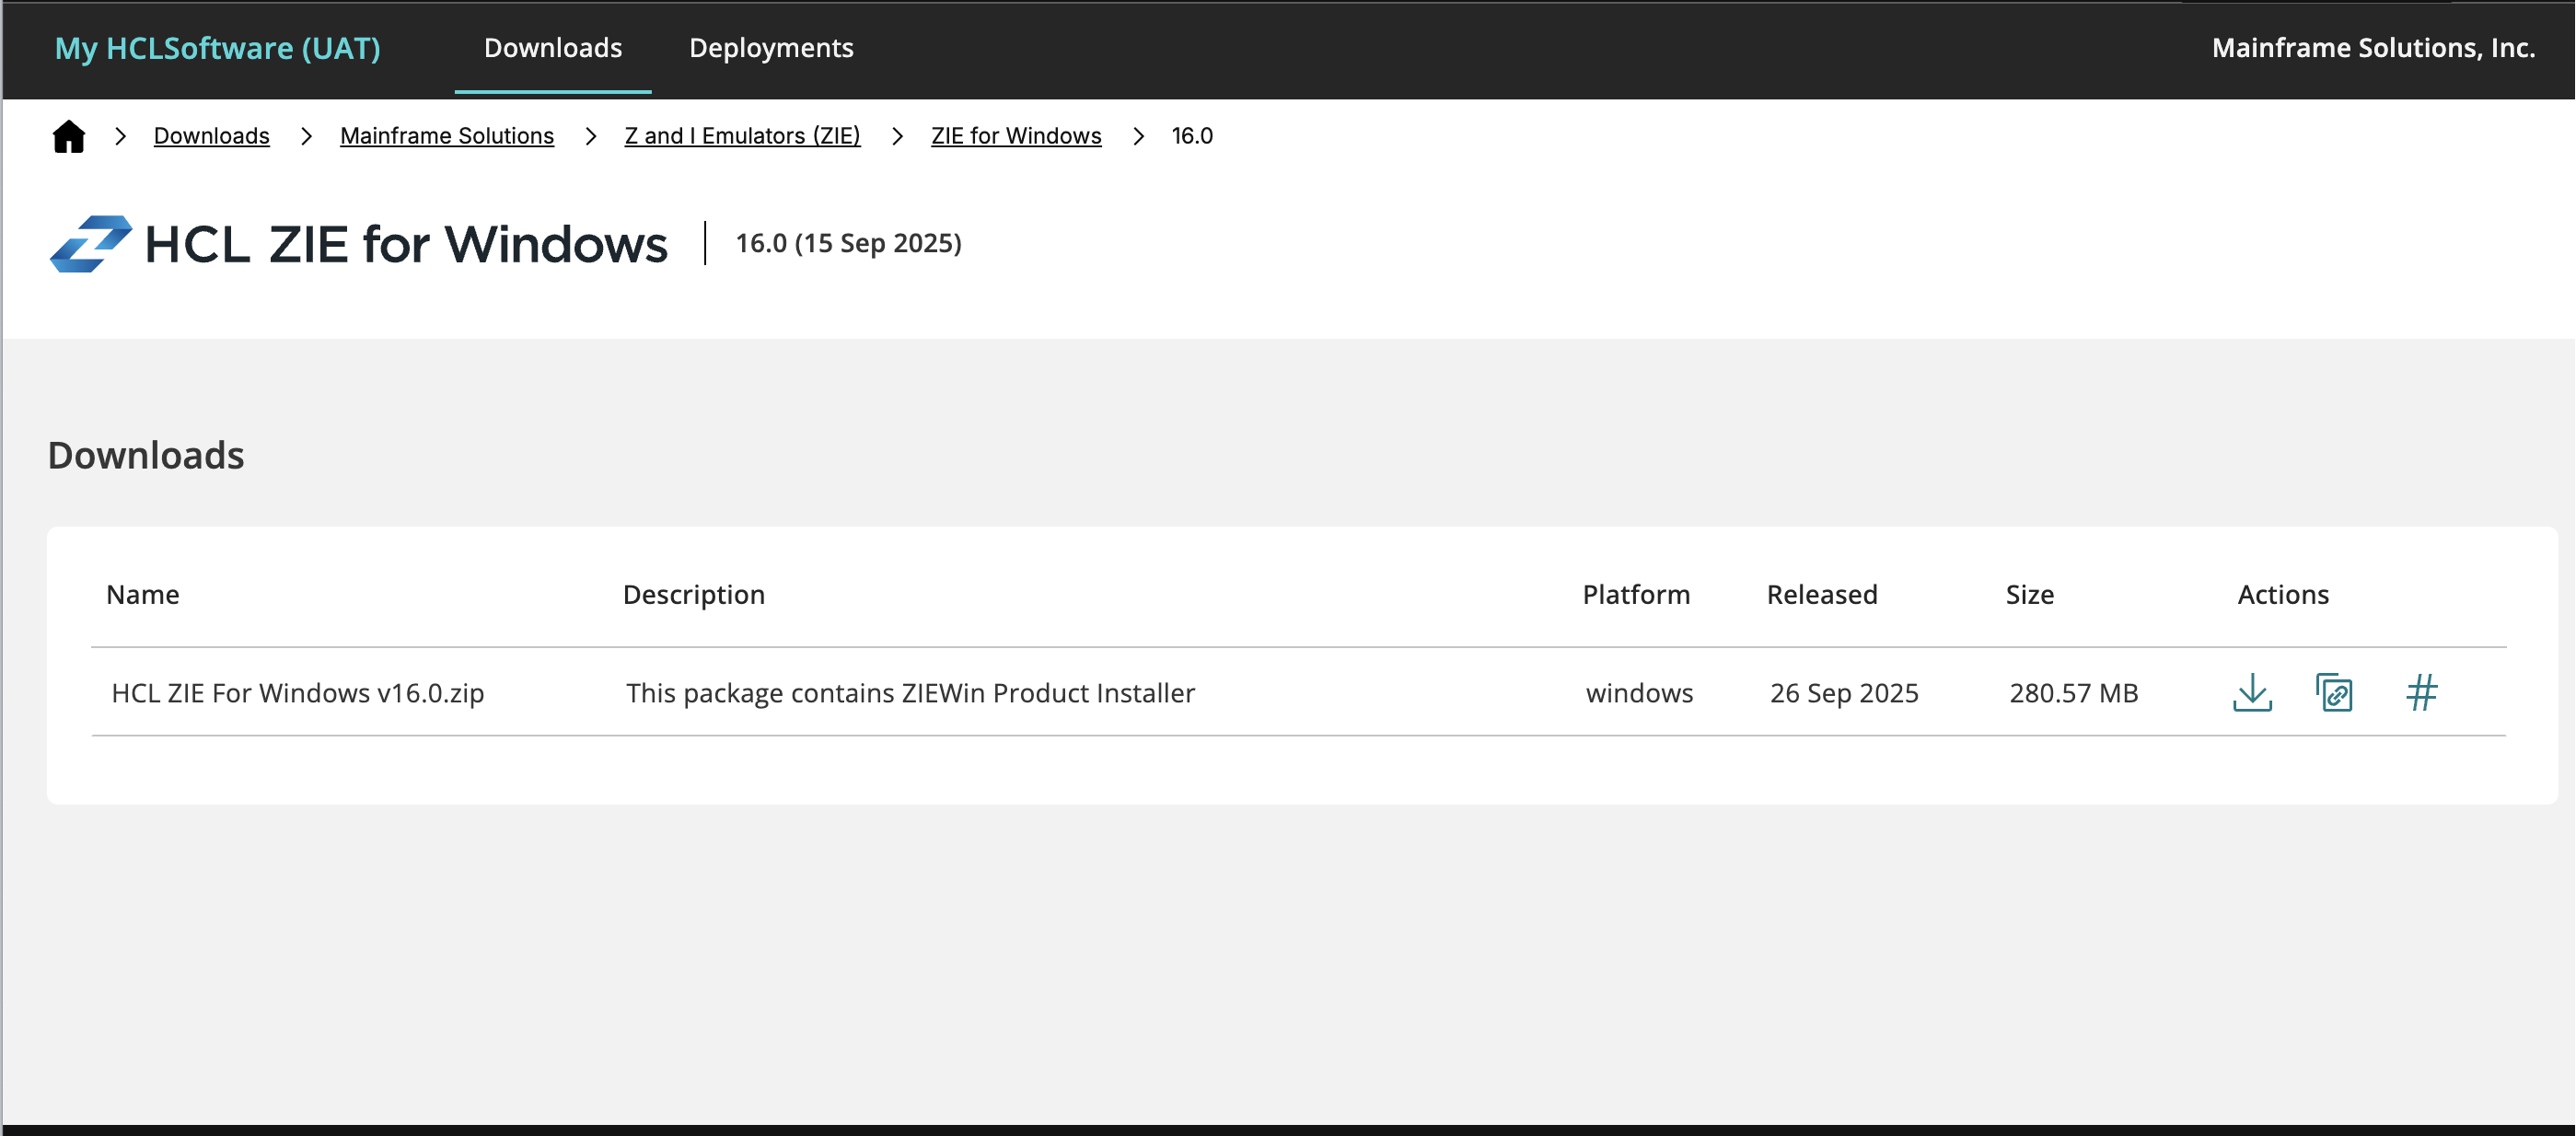
Task: Open the Downloads tab
Action: click(552, 48)
